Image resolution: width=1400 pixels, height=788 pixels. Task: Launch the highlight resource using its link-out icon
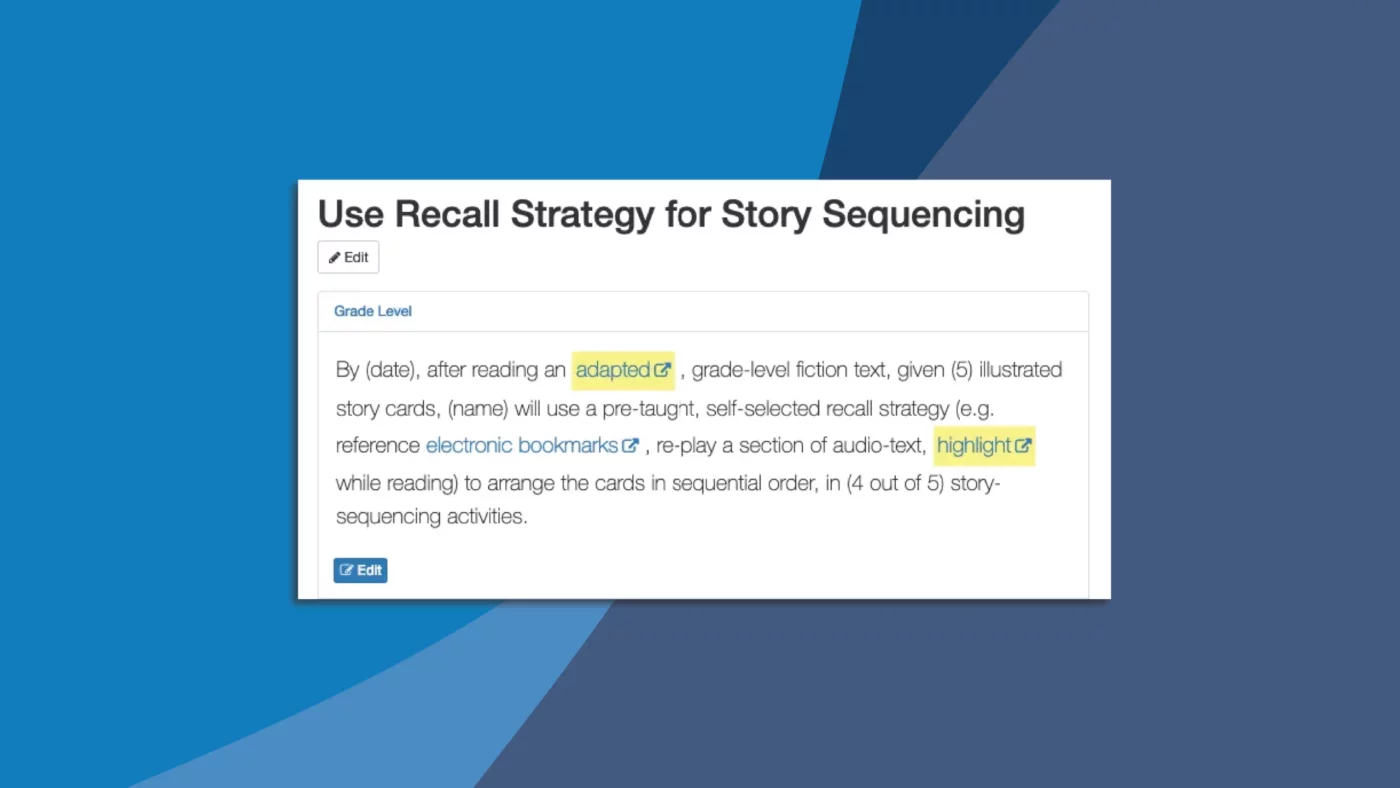click(x=1023, y=445)
